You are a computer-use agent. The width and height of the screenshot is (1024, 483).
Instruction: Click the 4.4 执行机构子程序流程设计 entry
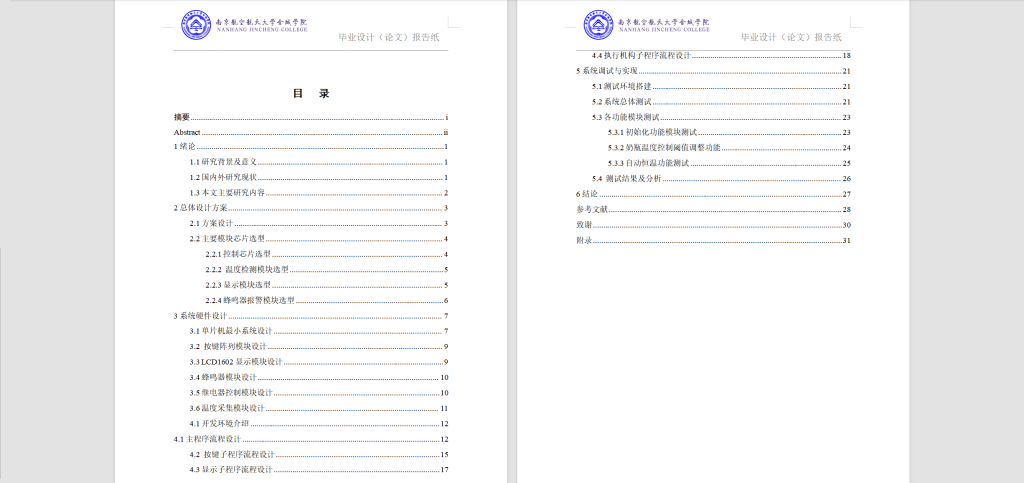coord(721,56)
